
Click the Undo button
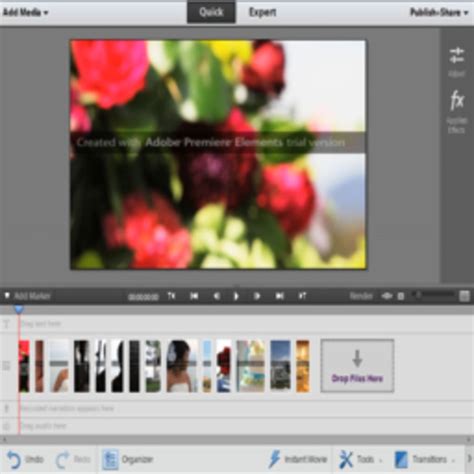25,459
